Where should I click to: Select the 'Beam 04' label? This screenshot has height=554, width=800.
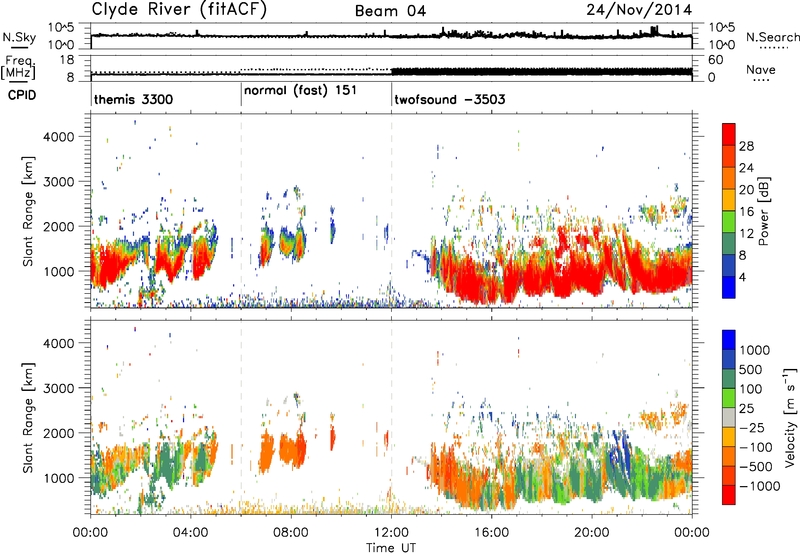pyautogui.click(x=390, y=11)
